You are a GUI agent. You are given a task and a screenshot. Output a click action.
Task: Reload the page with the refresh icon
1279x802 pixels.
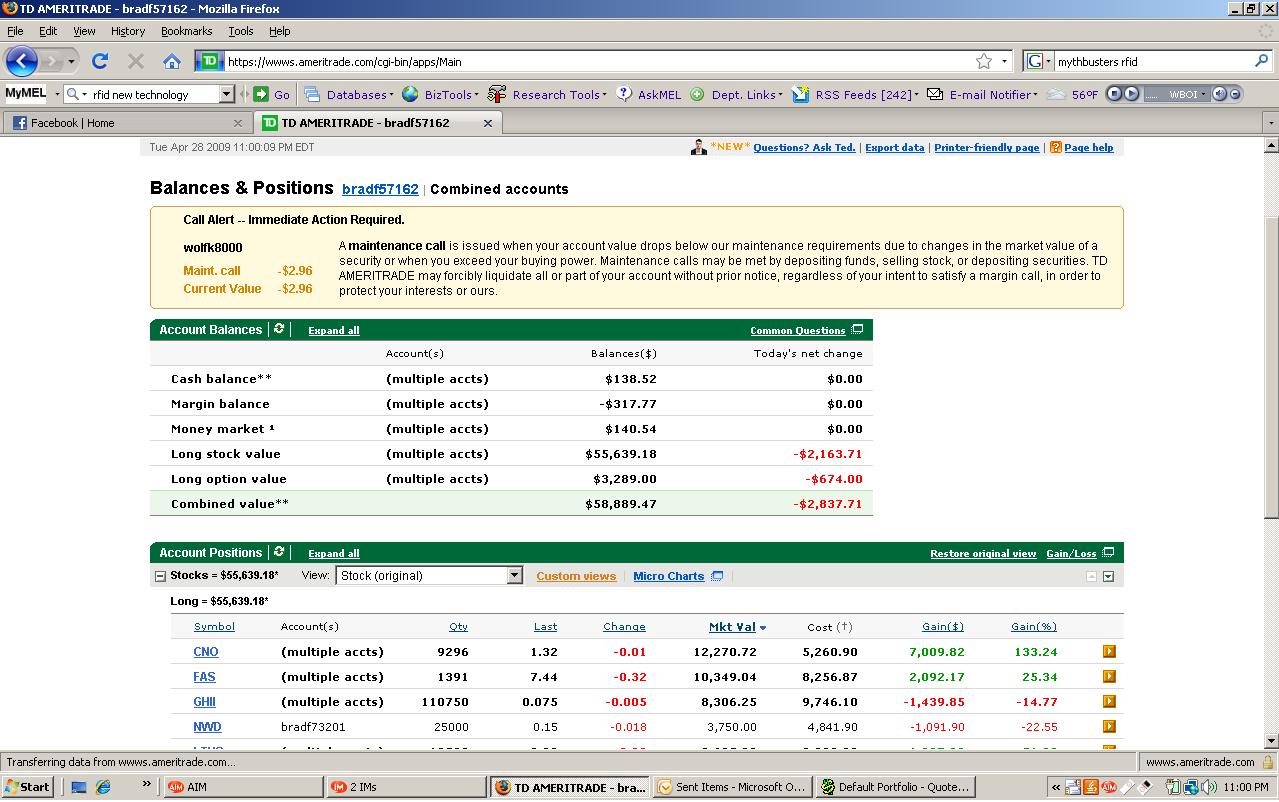[x=100, y=61]
